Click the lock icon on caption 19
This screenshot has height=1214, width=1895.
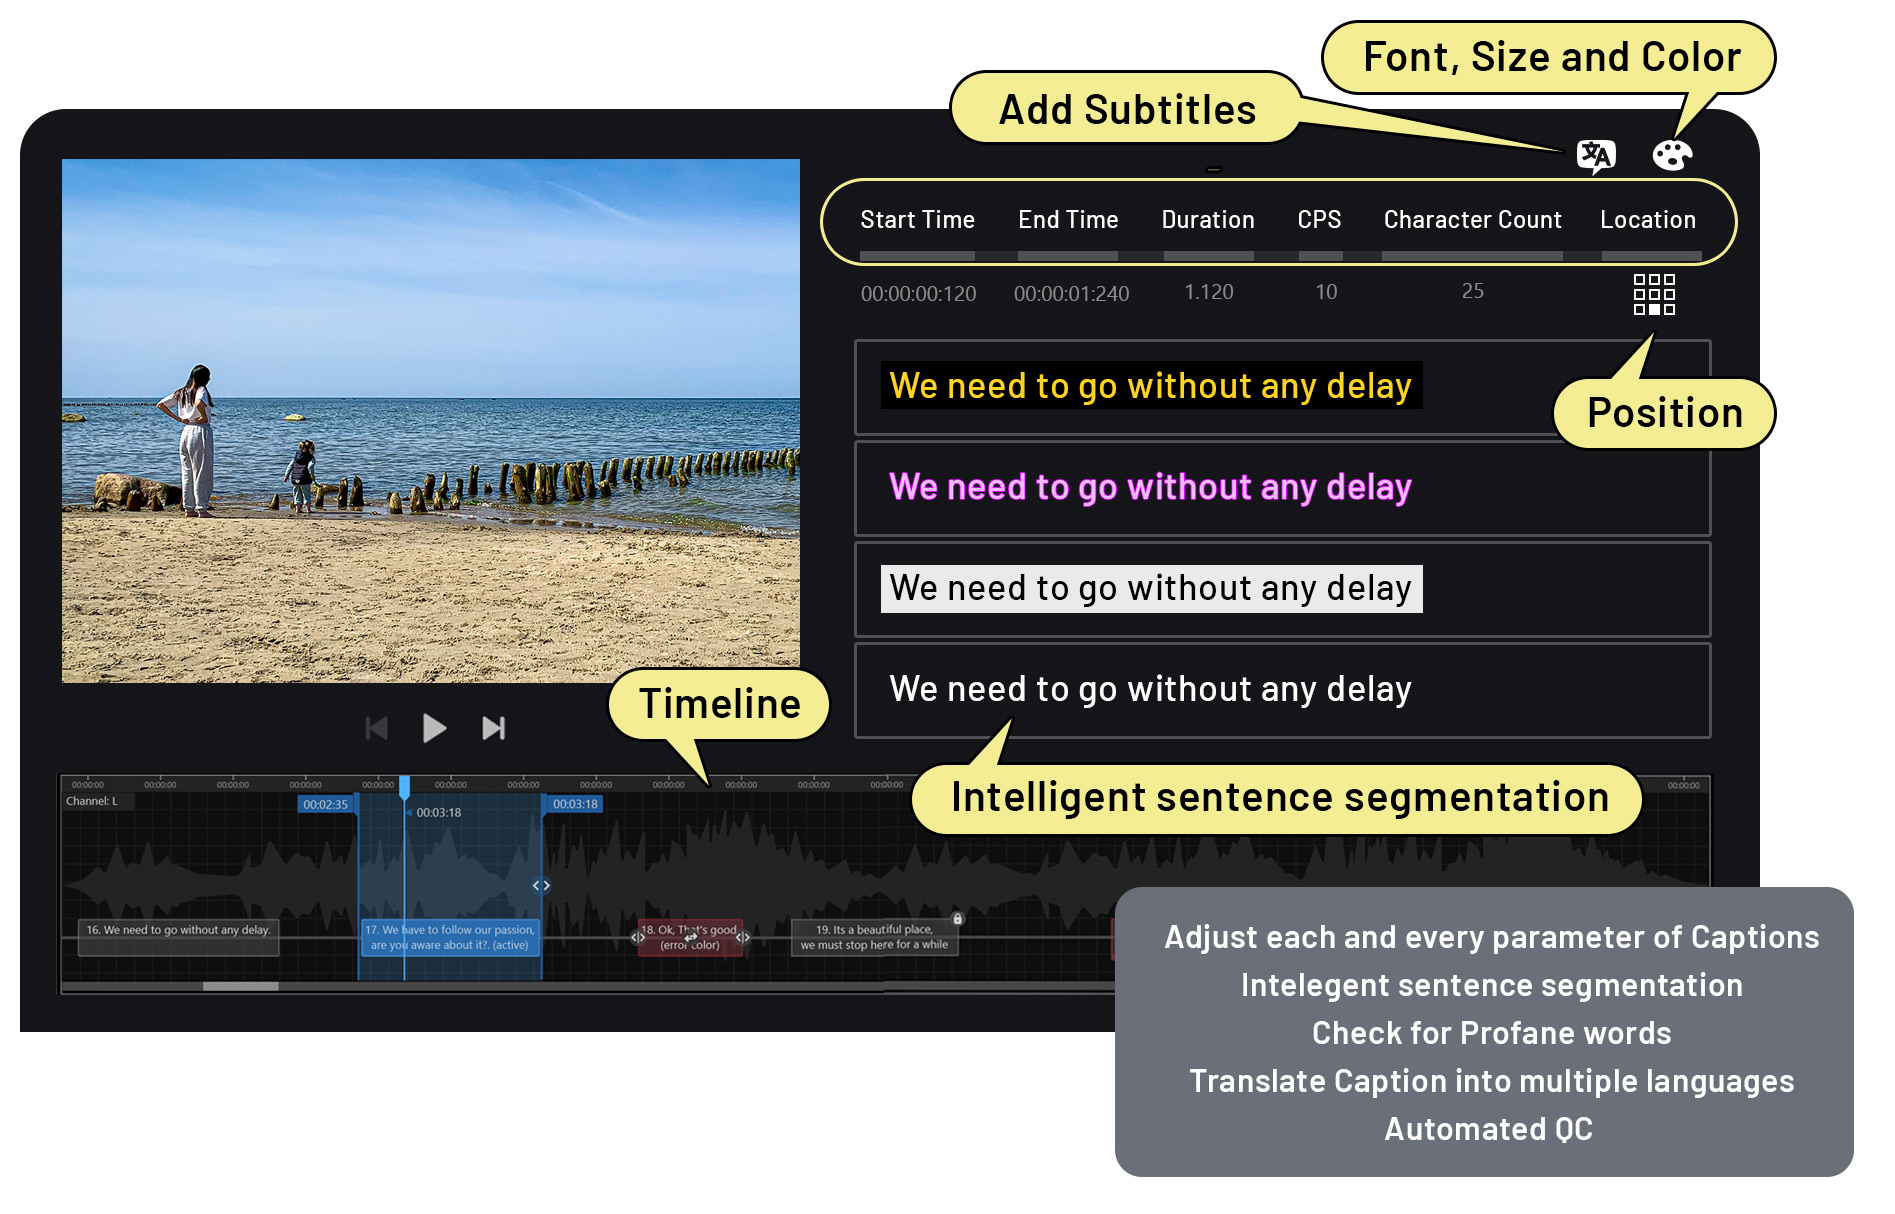(x=958, y=918)
